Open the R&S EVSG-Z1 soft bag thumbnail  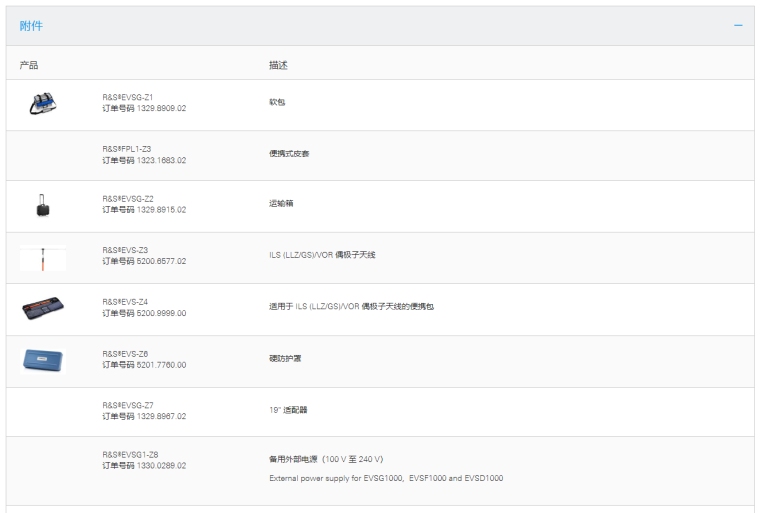42,103
